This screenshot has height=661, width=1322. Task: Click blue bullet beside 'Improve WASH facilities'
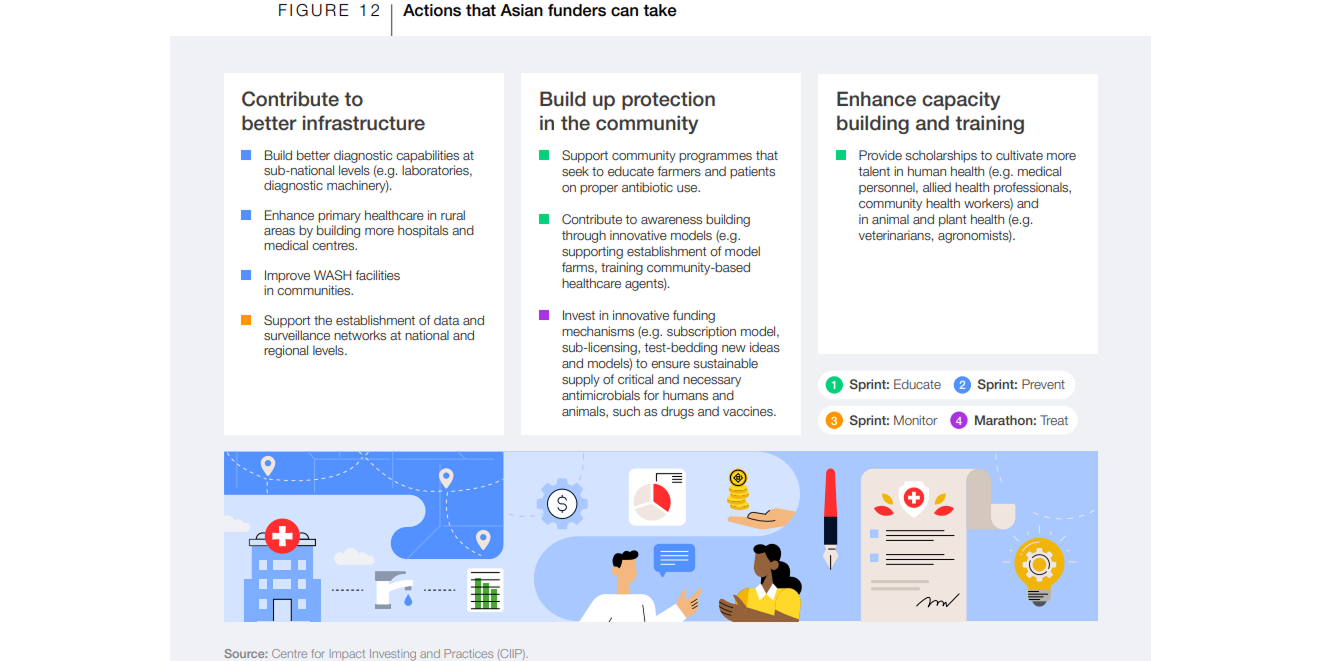click(246, 275)
